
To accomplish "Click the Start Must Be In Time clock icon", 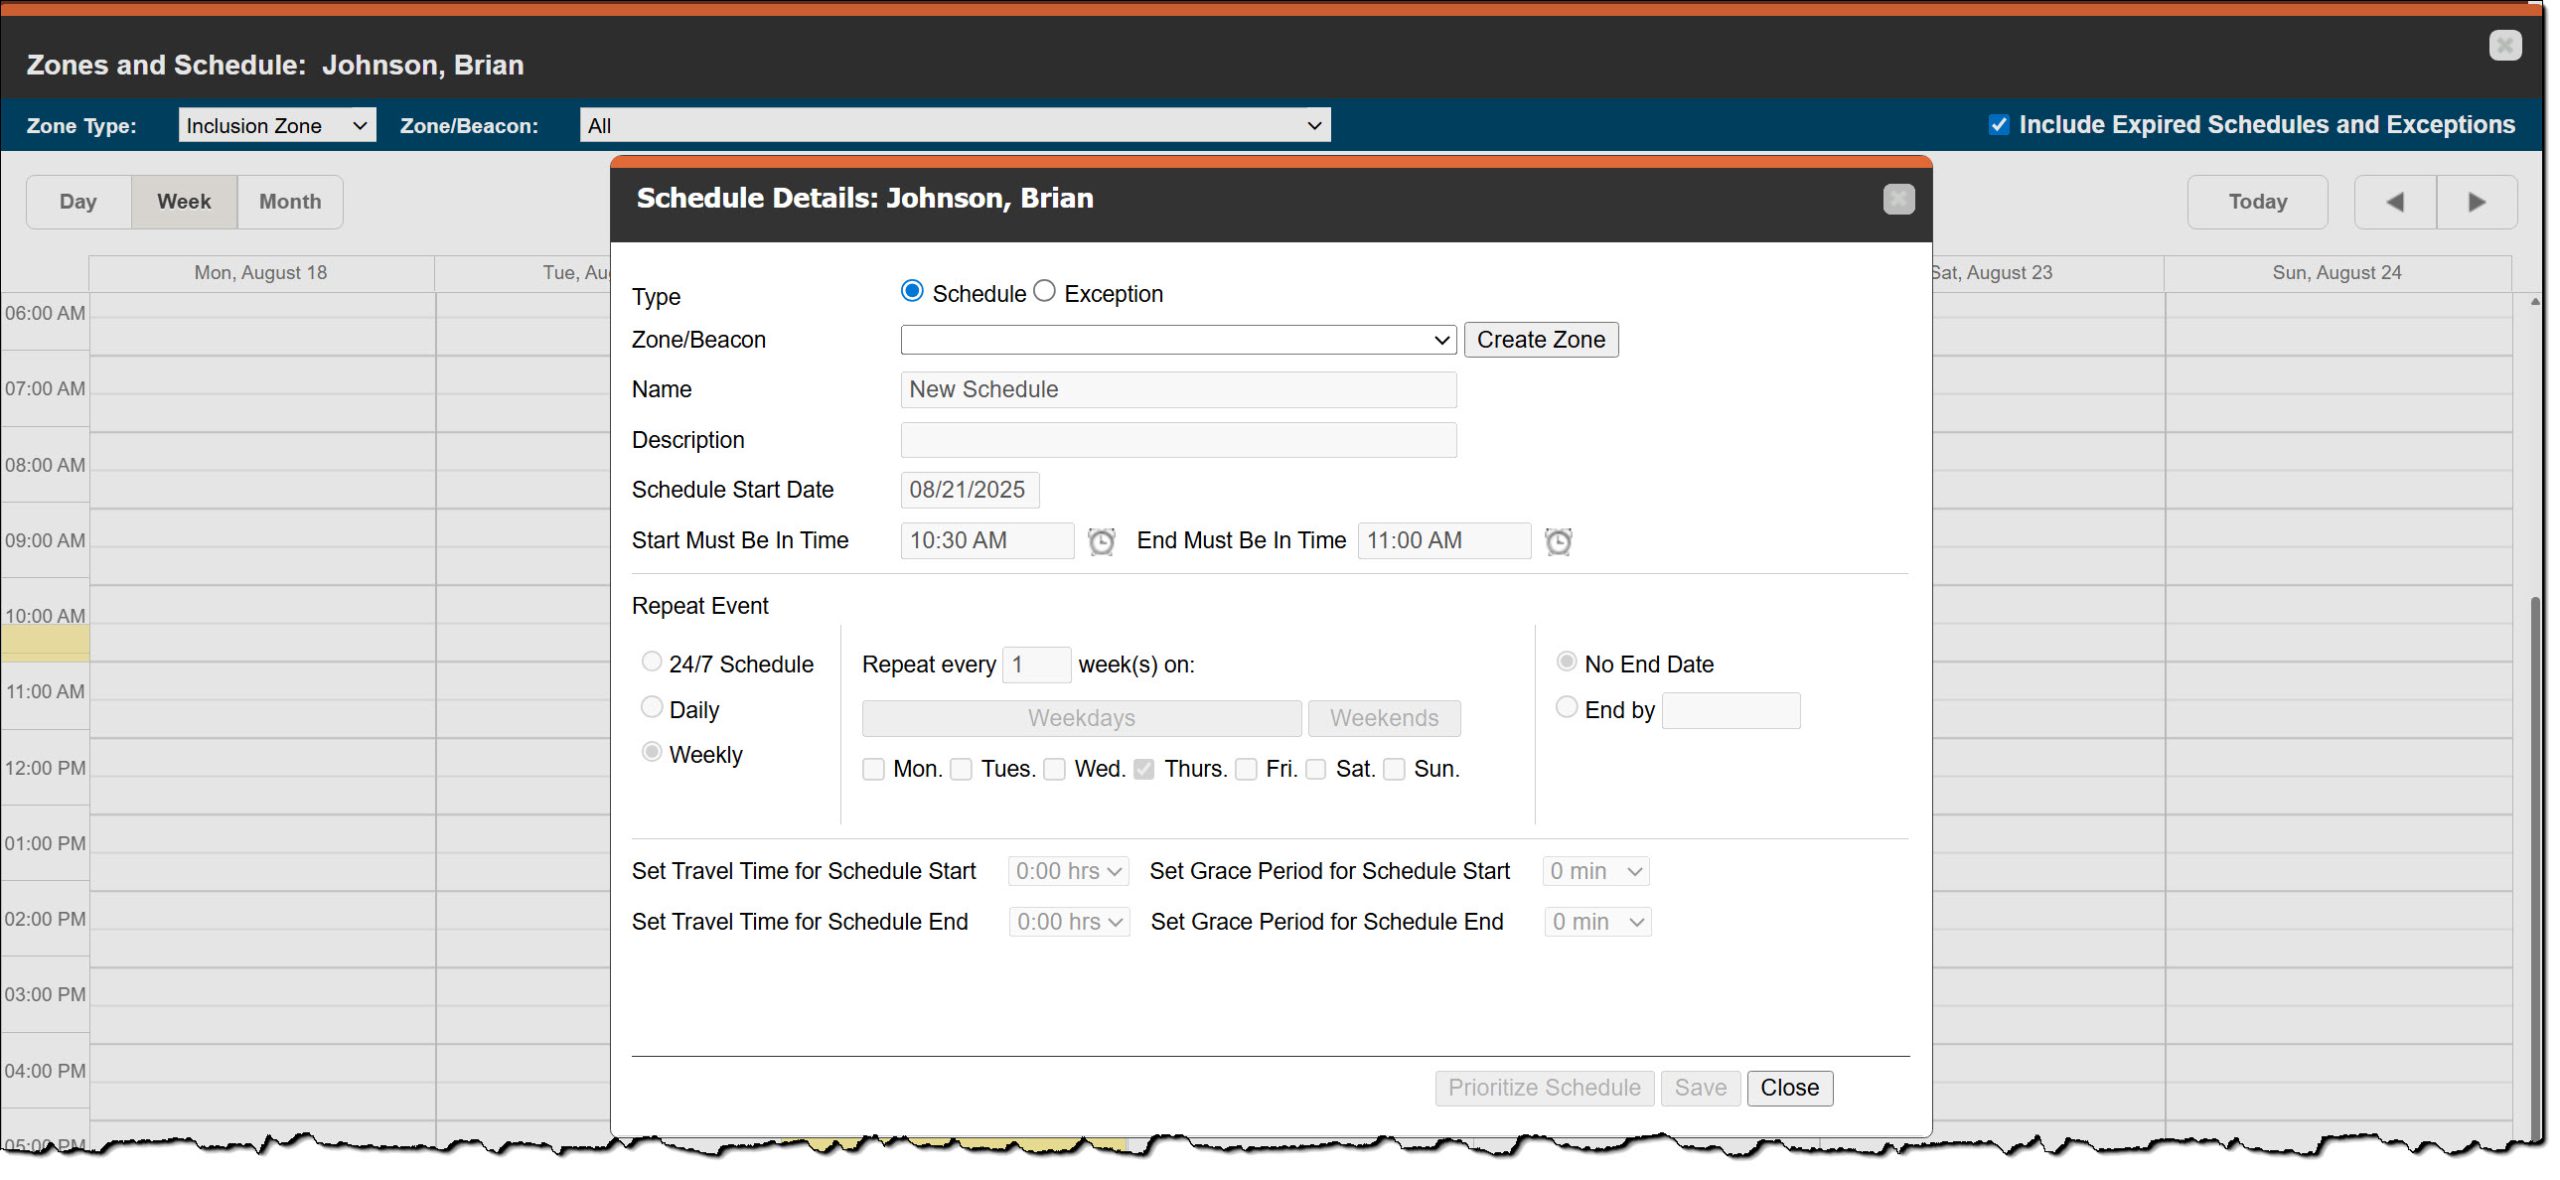I will (x=1101, y=541).
